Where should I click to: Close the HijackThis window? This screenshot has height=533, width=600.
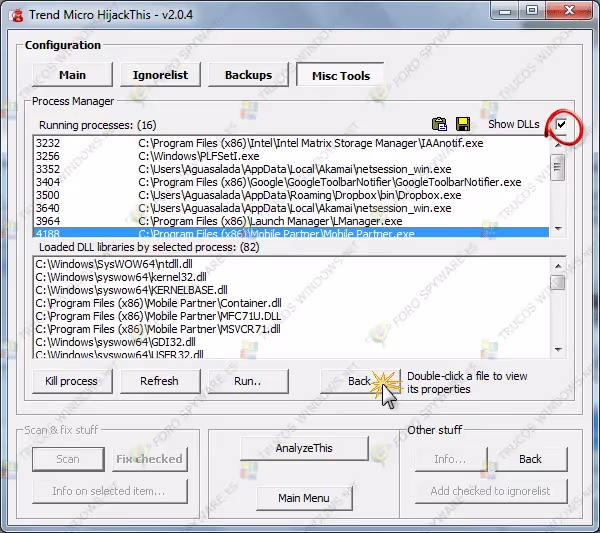tap(569, 10)
